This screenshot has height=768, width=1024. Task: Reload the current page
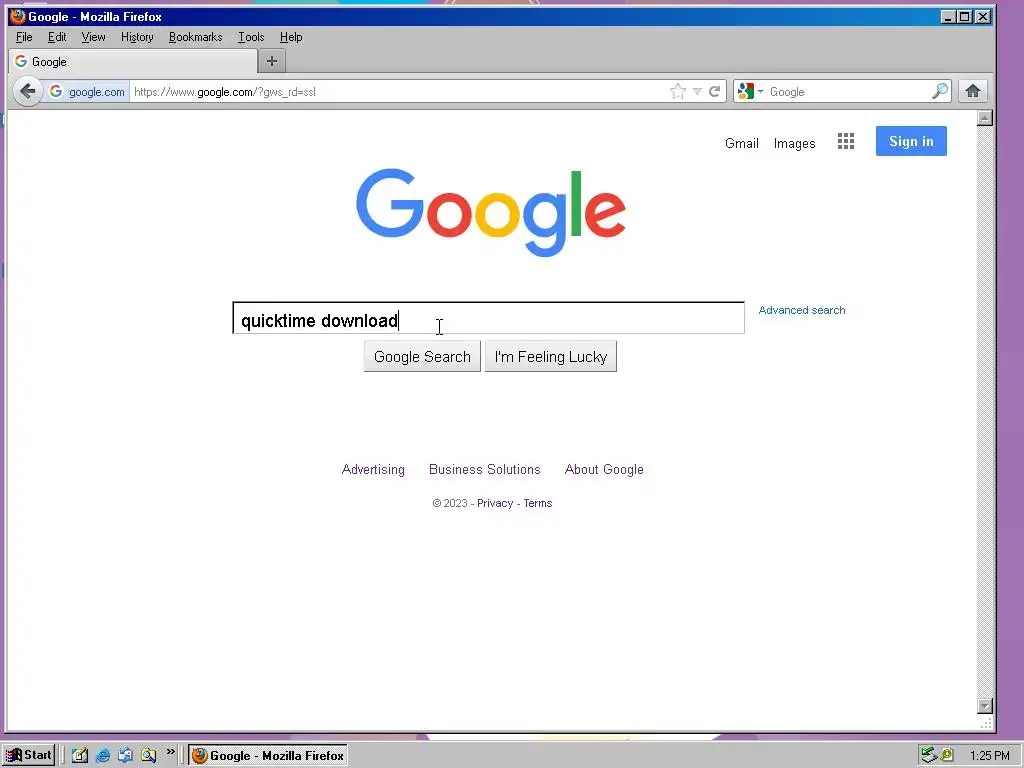pyautogui.click(x=714, y=91)
